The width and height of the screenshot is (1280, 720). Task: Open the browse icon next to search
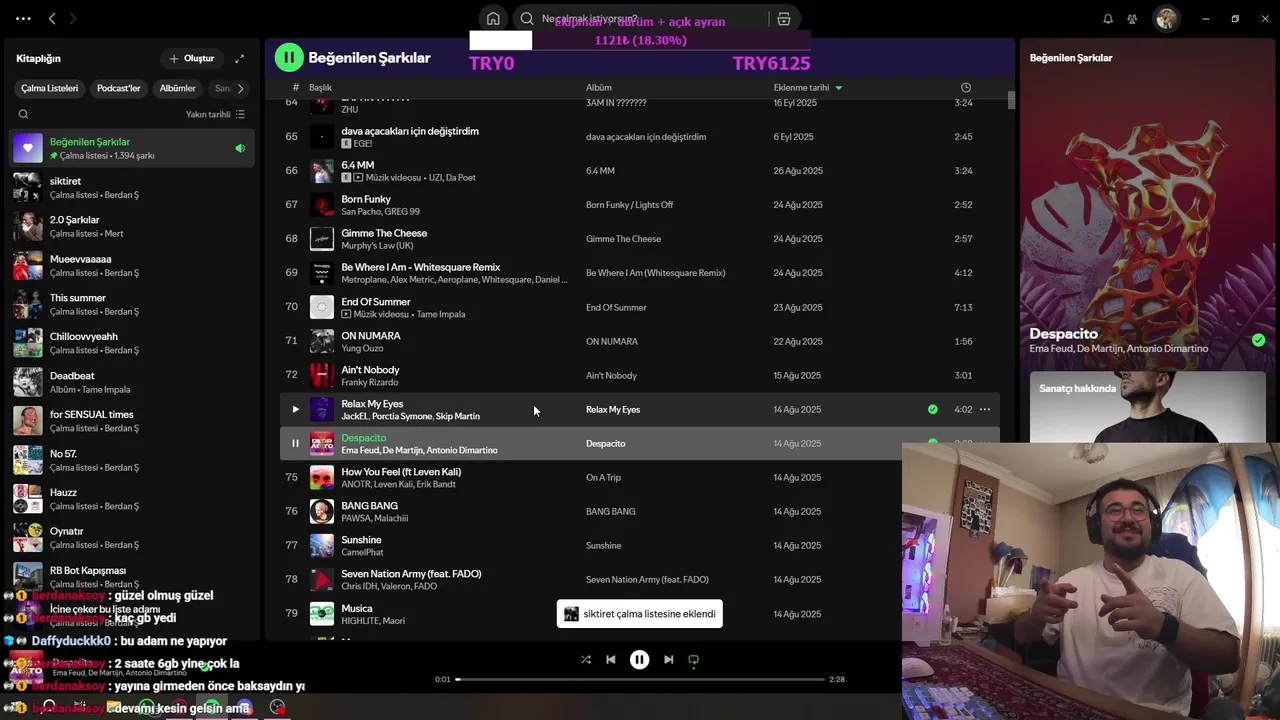(784, 19)
